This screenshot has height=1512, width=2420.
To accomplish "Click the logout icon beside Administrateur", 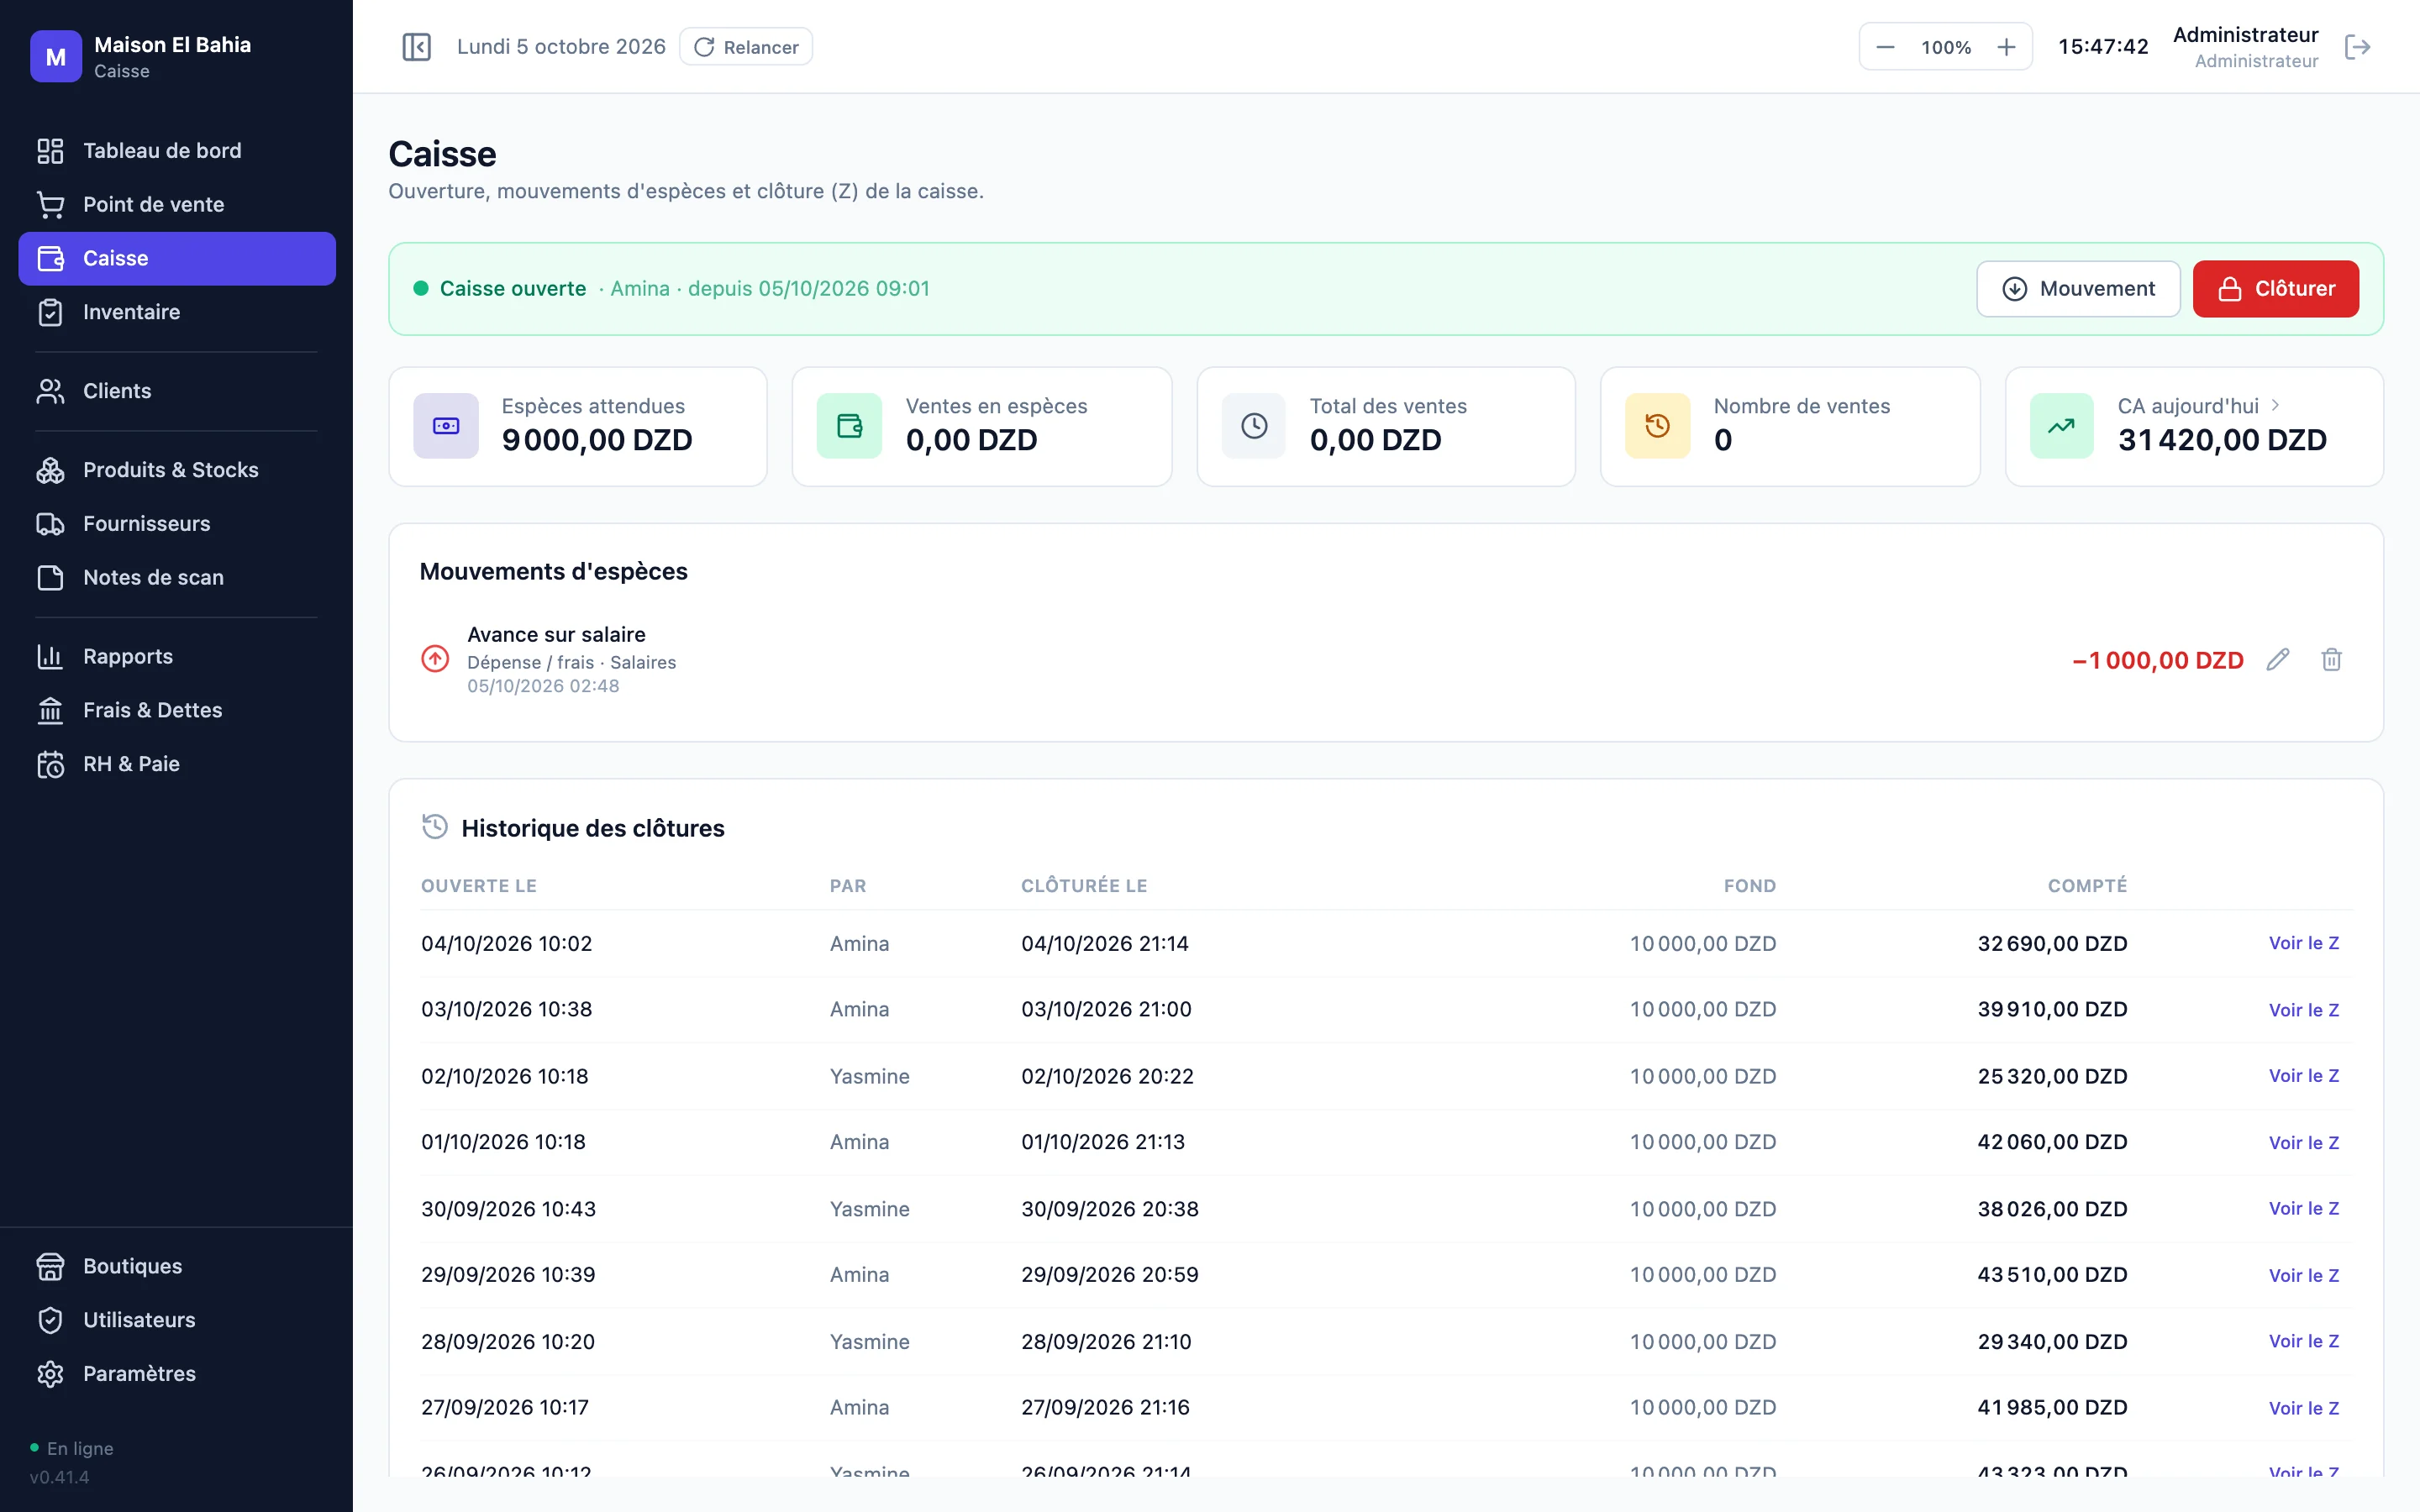I will pyautogui.click(x=2357, y=47).
